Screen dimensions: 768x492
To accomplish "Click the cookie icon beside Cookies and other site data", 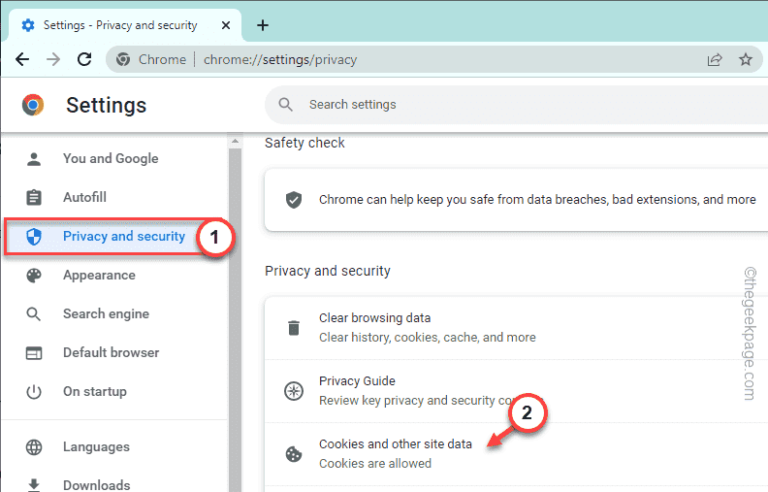I will (293, 453).
